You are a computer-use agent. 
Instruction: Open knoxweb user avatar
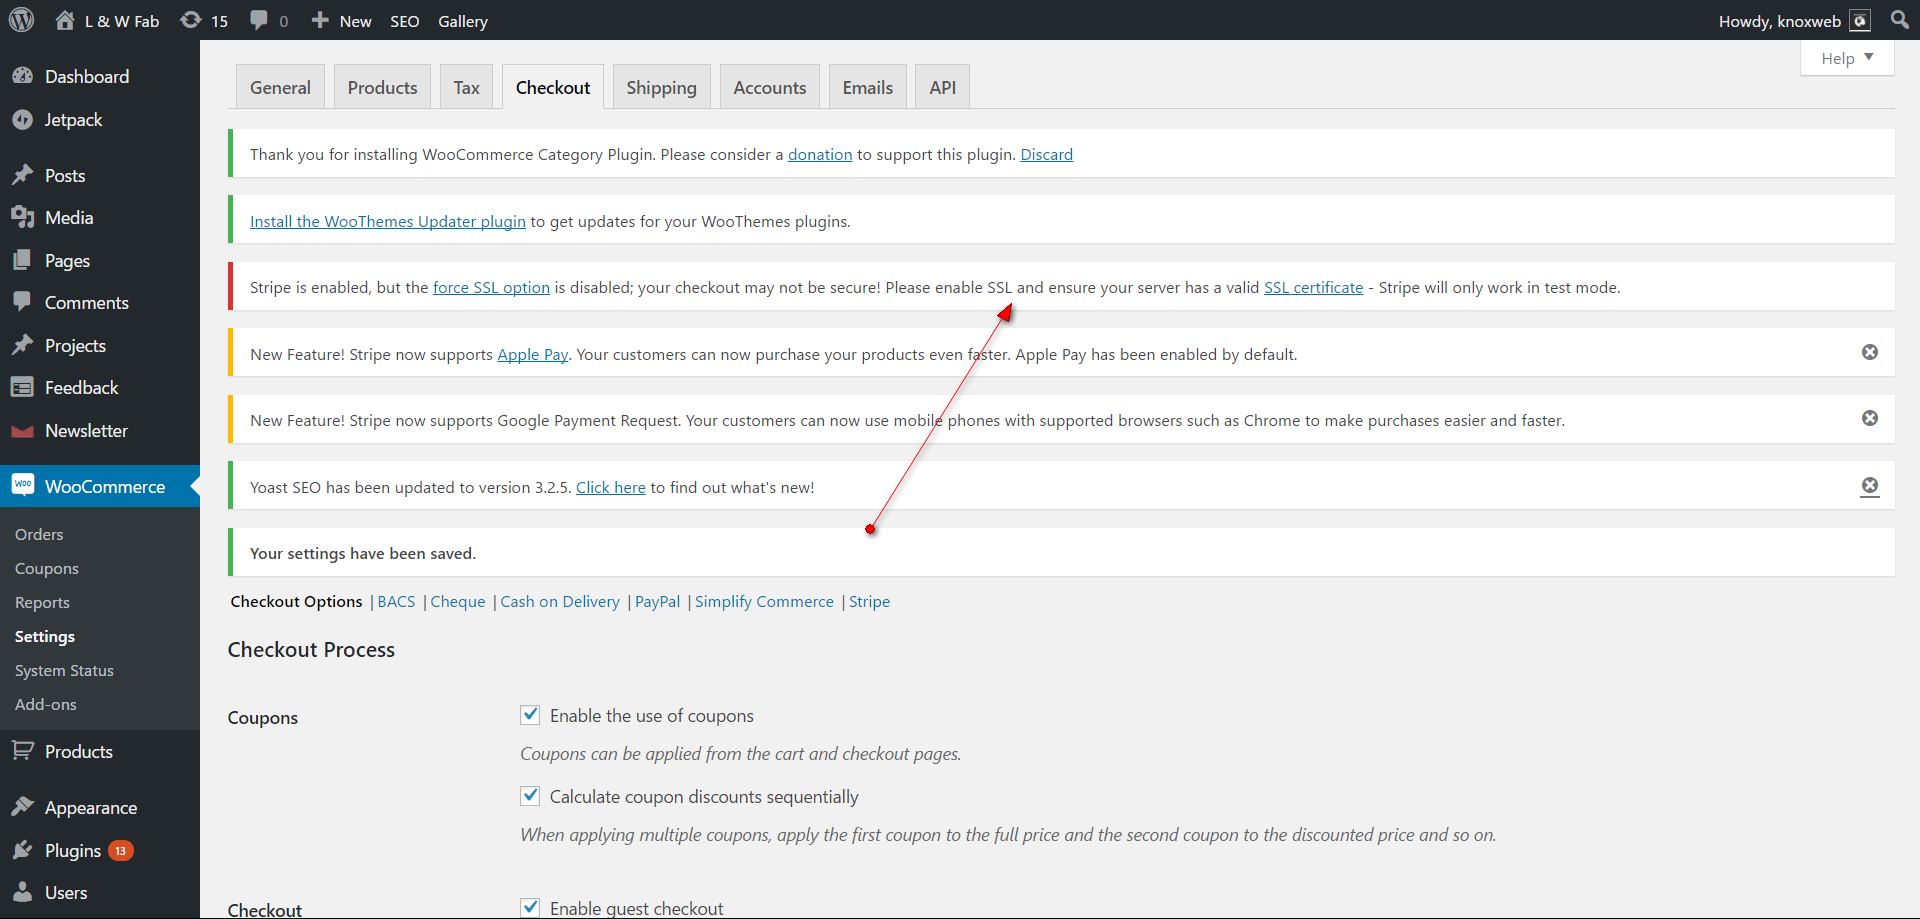(x=1860, y=21)
